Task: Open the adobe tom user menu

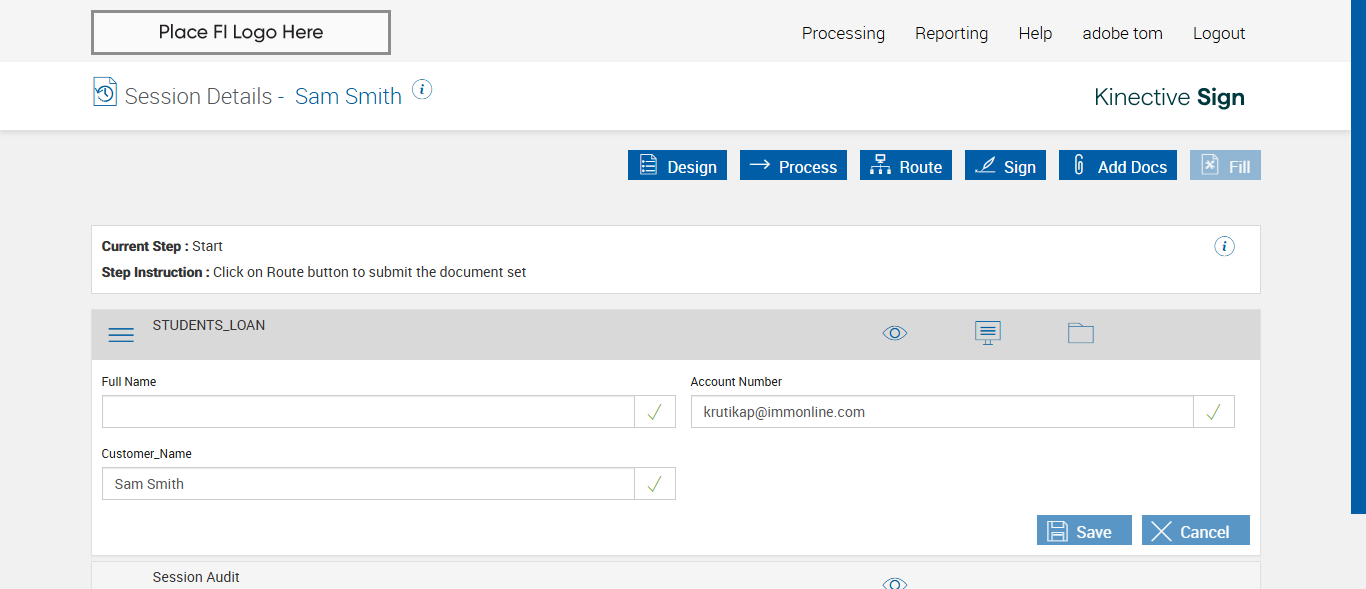Action: coord(1122,33)
